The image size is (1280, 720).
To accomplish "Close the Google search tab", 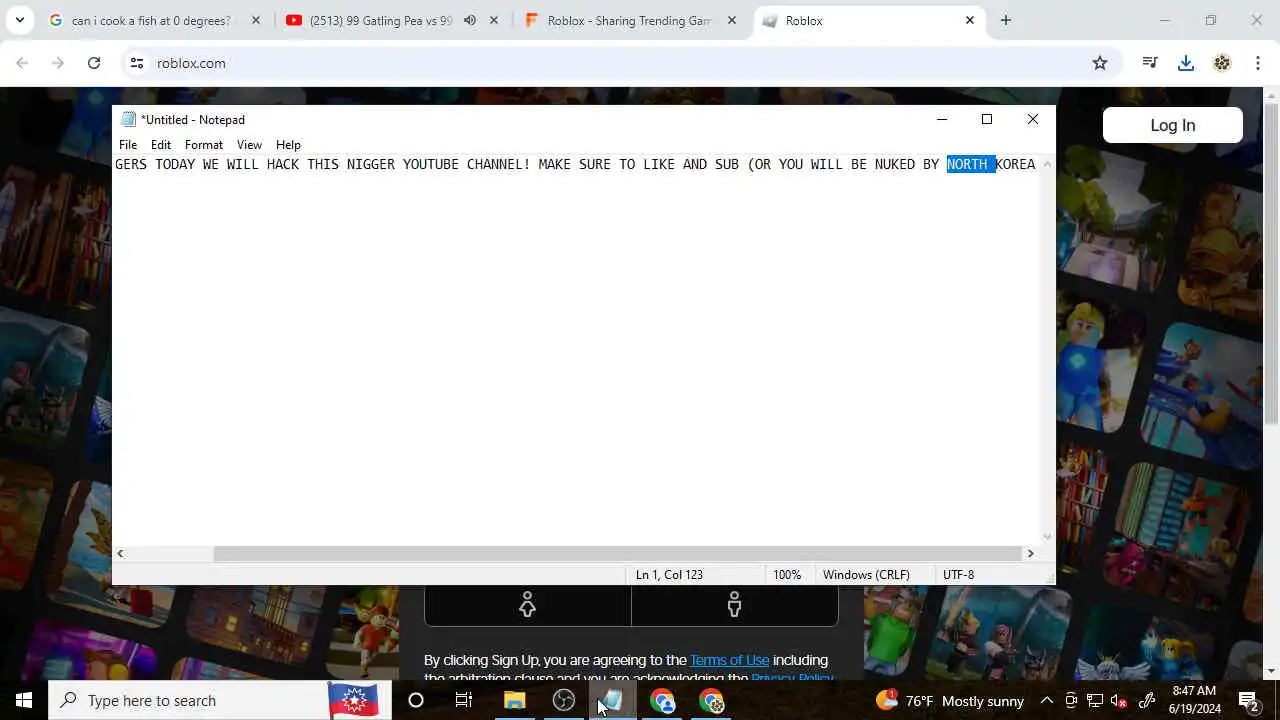I will pos(256,20).
